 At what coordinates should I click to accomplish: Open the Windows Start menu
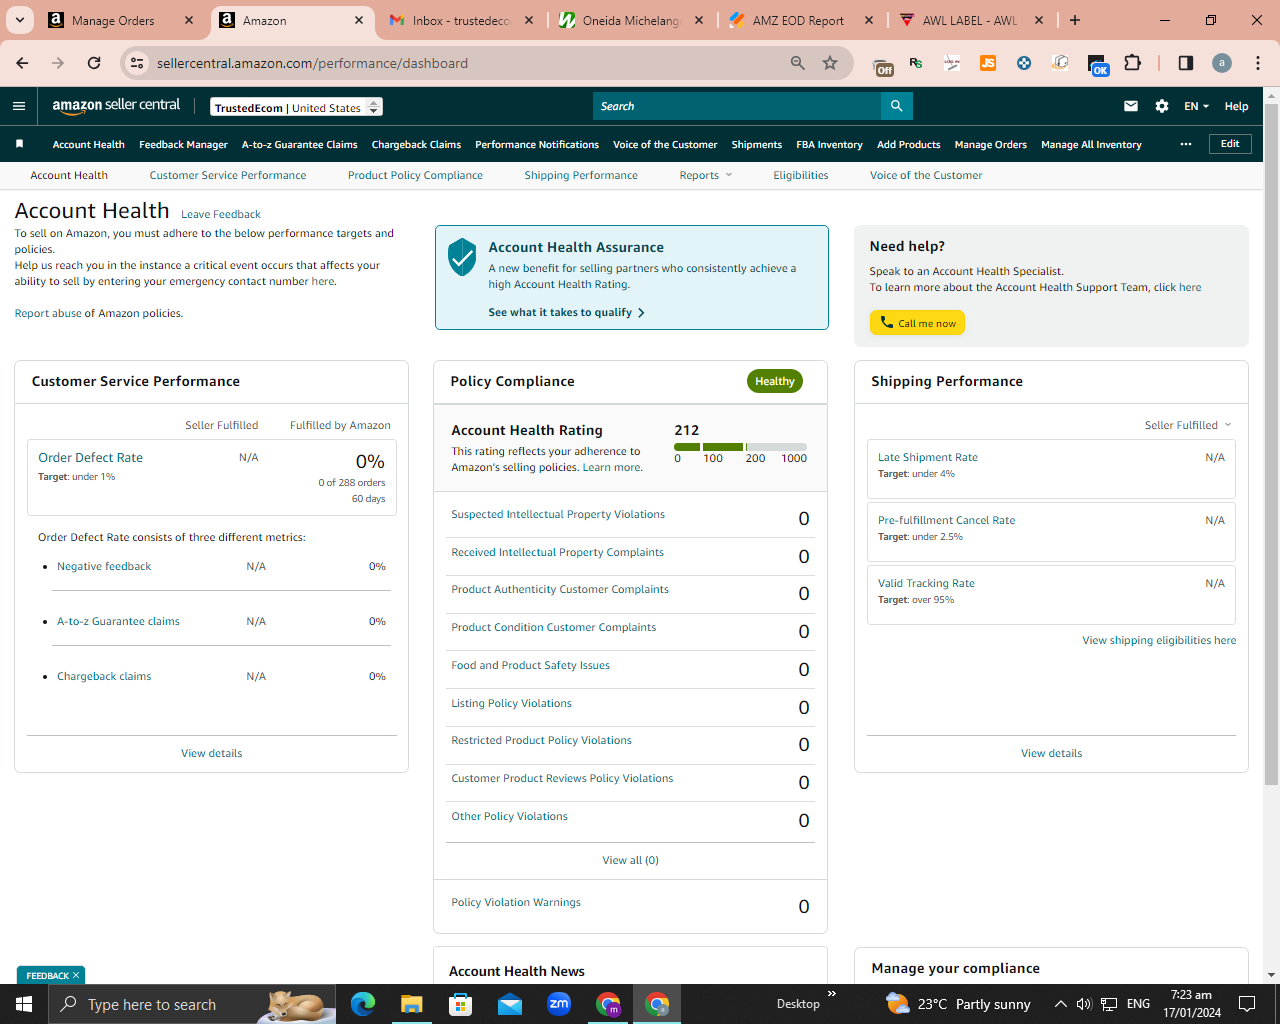point(24,1004)
